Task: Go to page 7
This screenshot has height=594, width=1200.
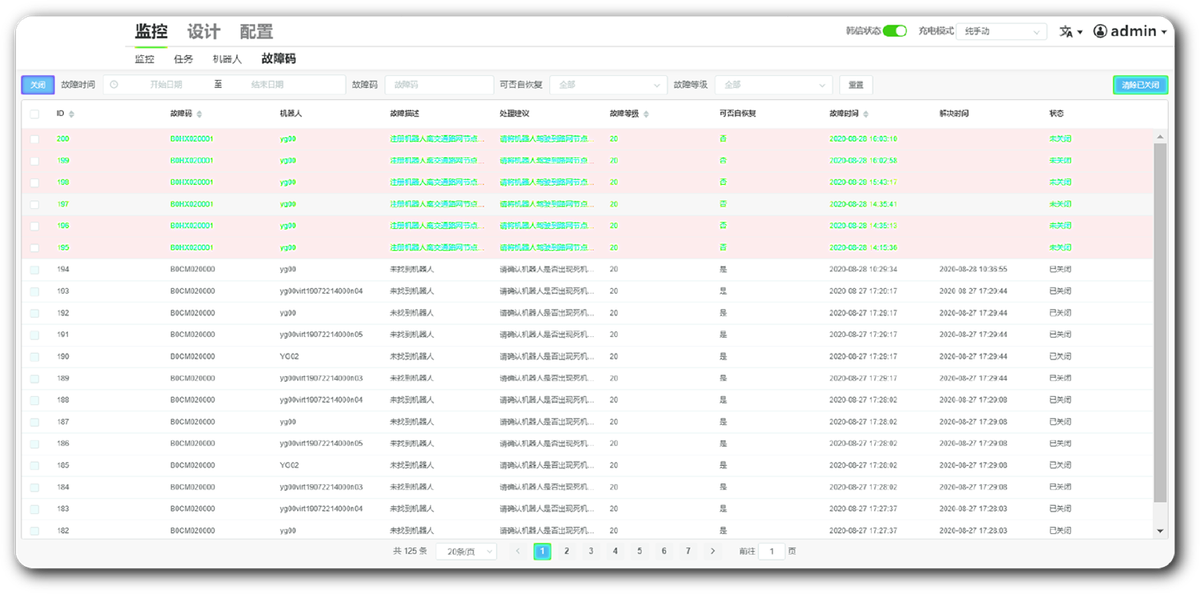Action: coord(688,551)
